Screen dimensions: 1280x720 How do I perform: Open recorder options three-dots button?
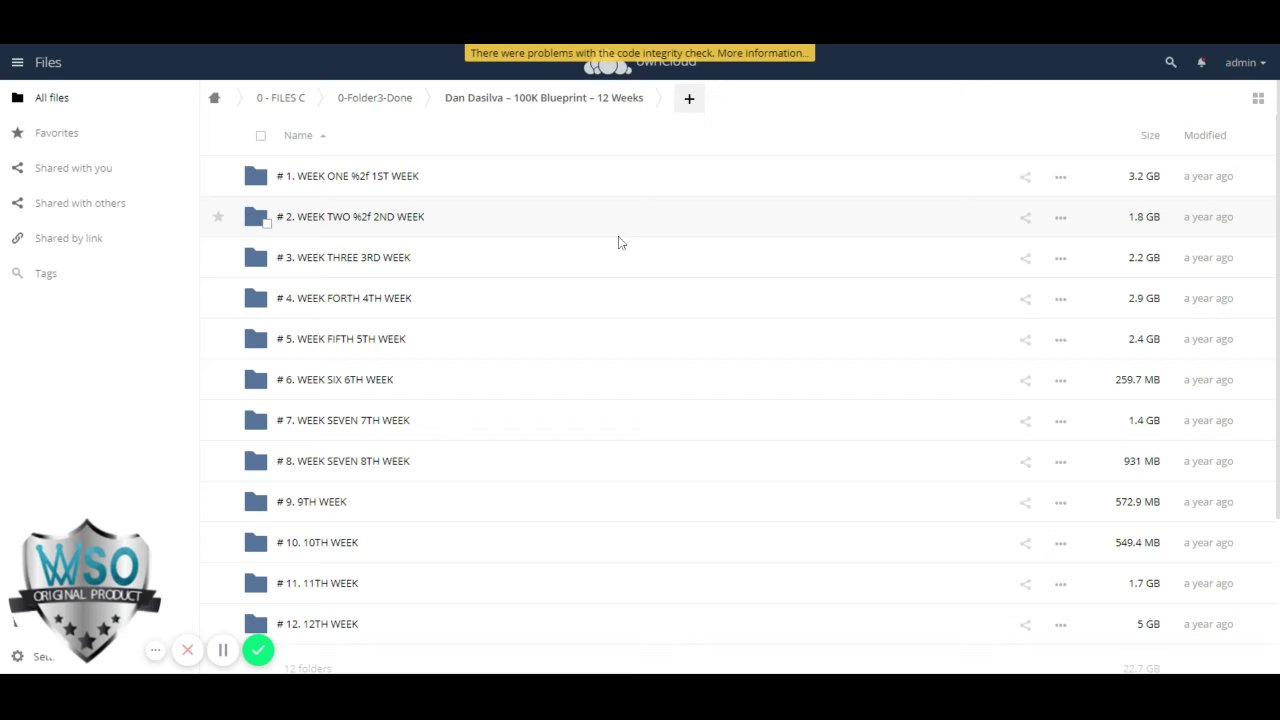[x=155, y=651]
